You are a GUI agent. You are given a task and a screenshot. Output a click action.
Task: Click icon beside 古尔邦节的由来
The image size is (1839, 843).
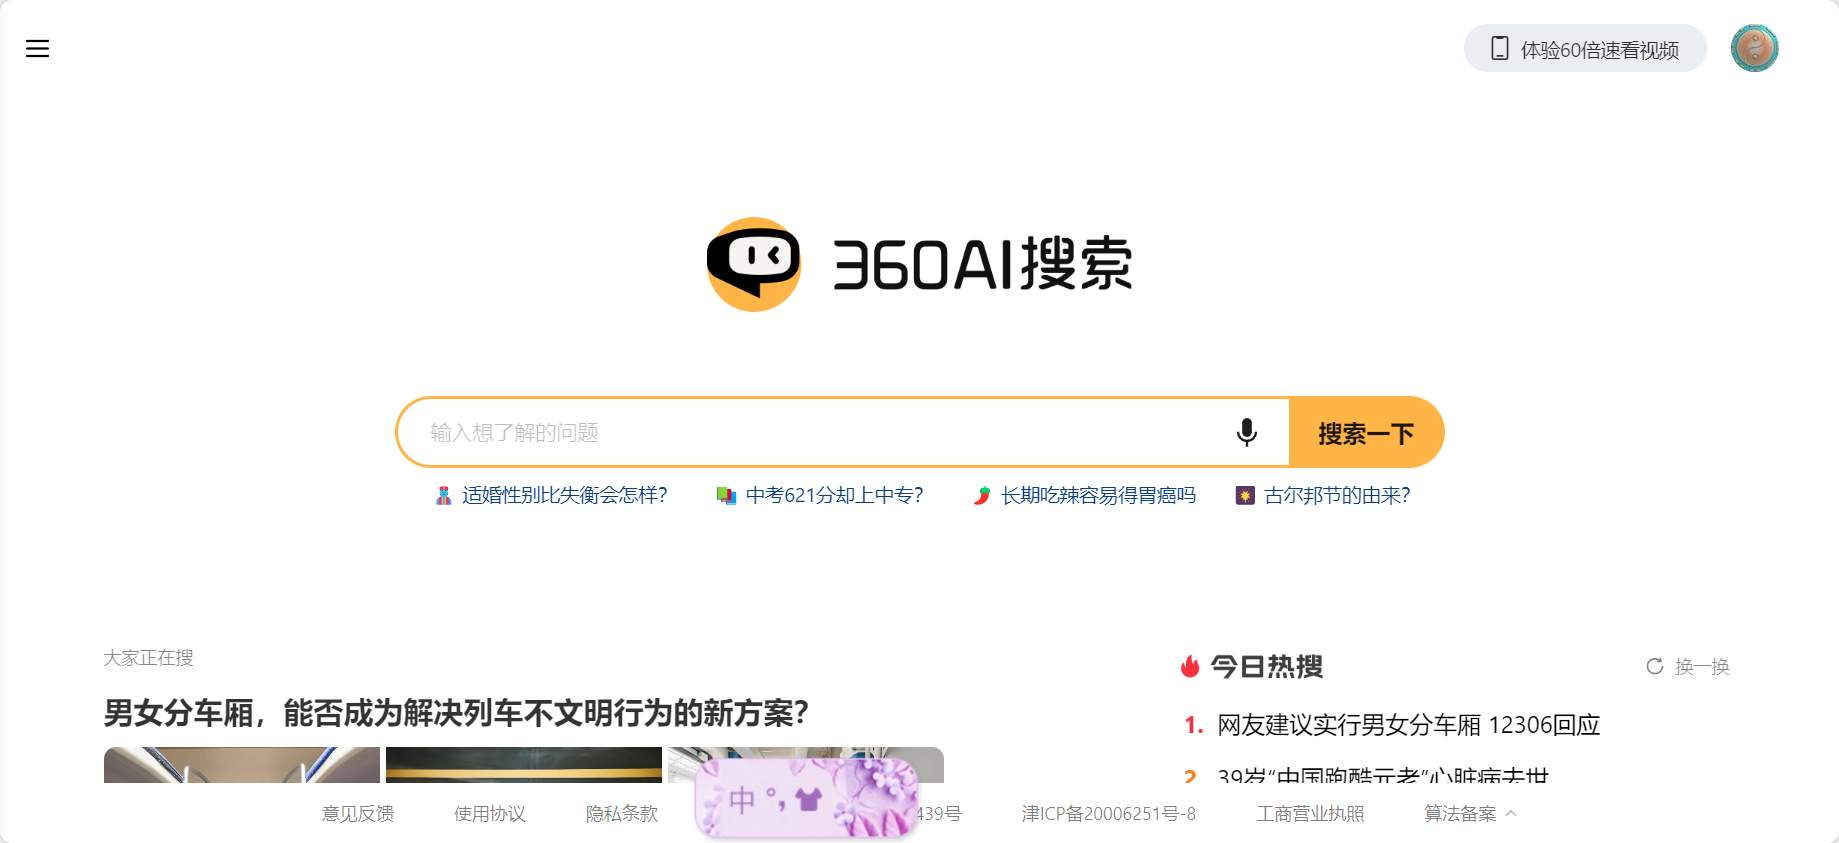1245,495
